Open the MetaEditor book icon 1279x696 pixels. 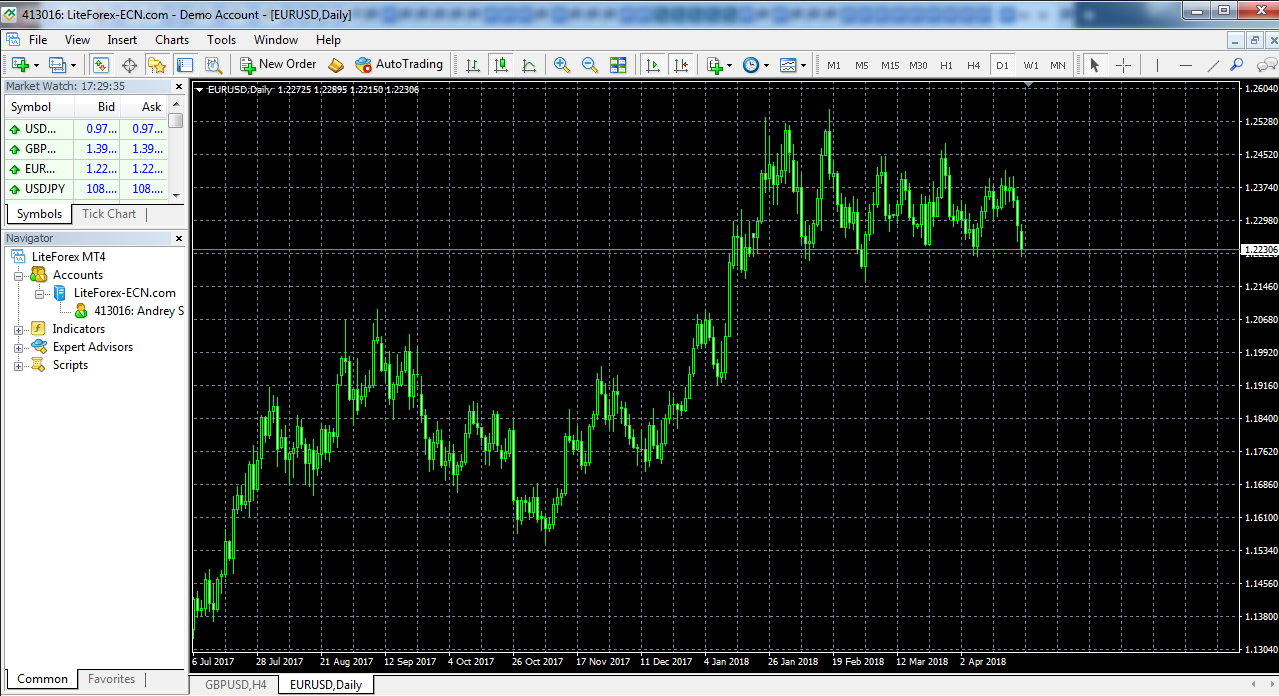(336, 64)
